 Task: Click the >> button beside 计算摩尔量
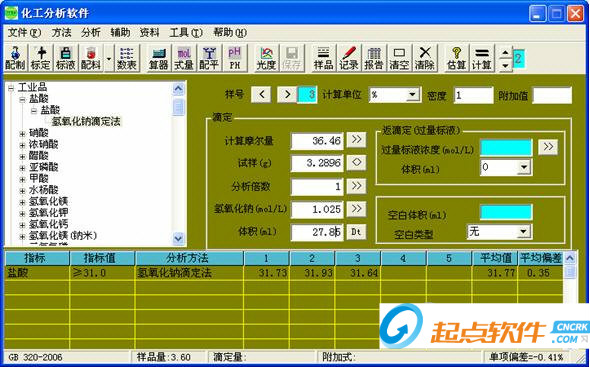pos(356,140)
